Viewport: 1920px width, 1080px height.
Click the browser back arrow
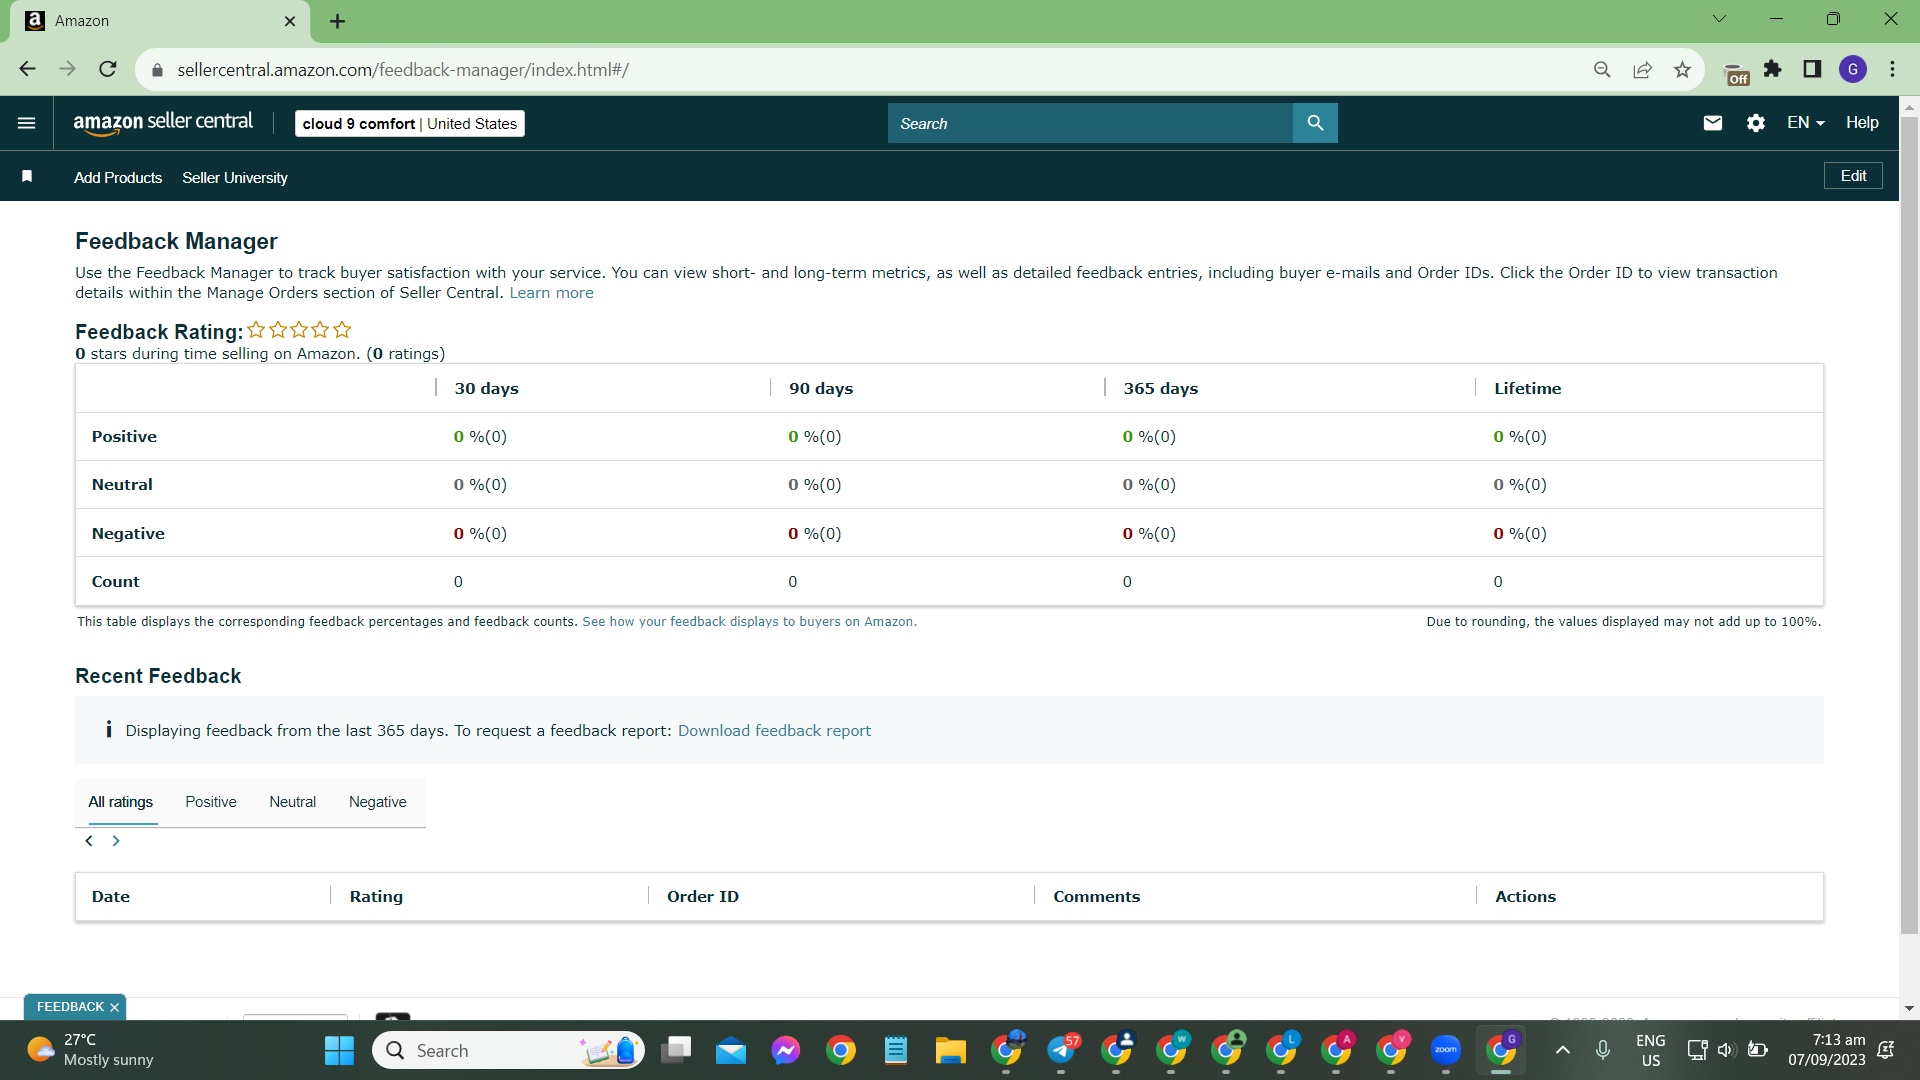[x=27, y=69]
